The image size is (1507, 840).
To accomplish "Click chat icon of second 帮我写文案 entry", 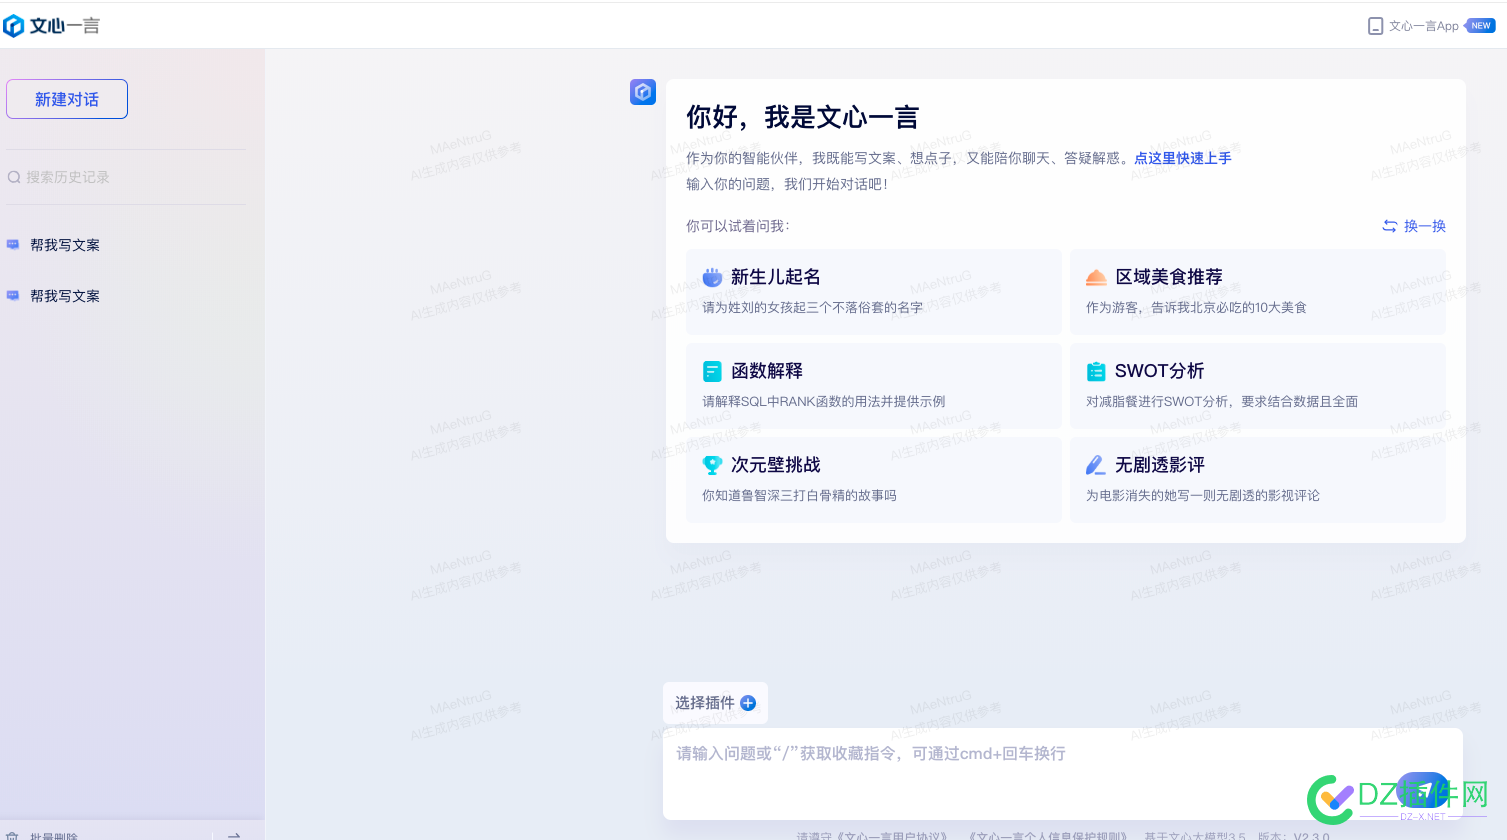I will coord(13,296).
